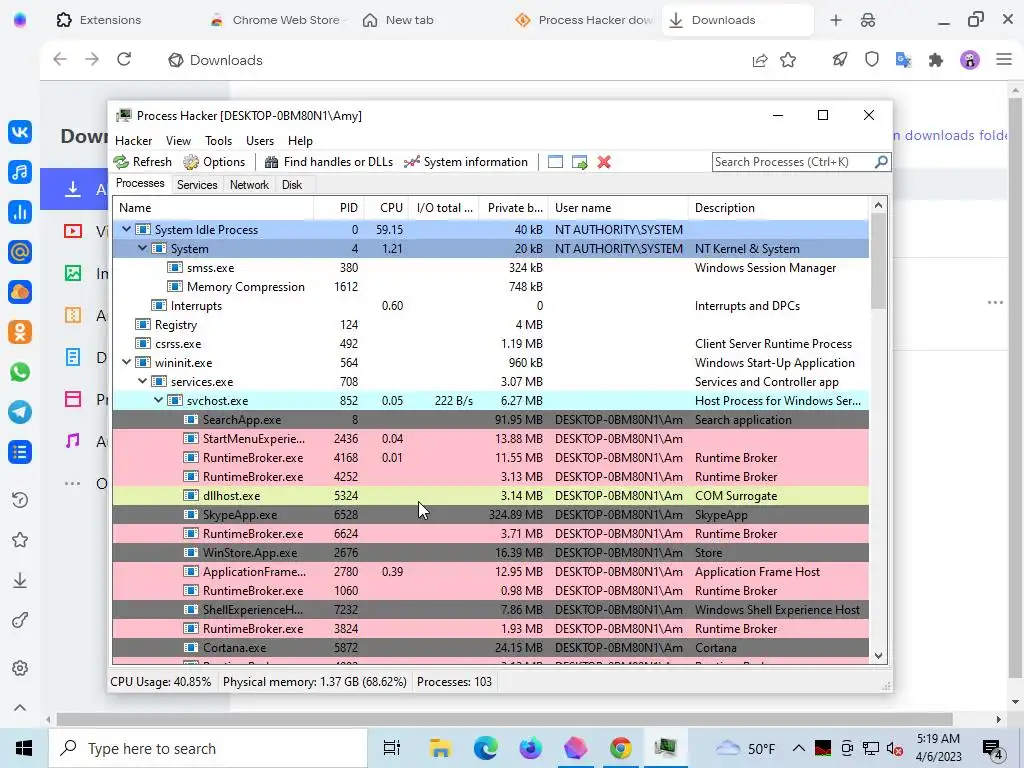This screenshot has width=1024, height=768.
Task: Open the Odnoklassniki icon in sidebar
Action: pyautogui.click(x=20, y=332)
